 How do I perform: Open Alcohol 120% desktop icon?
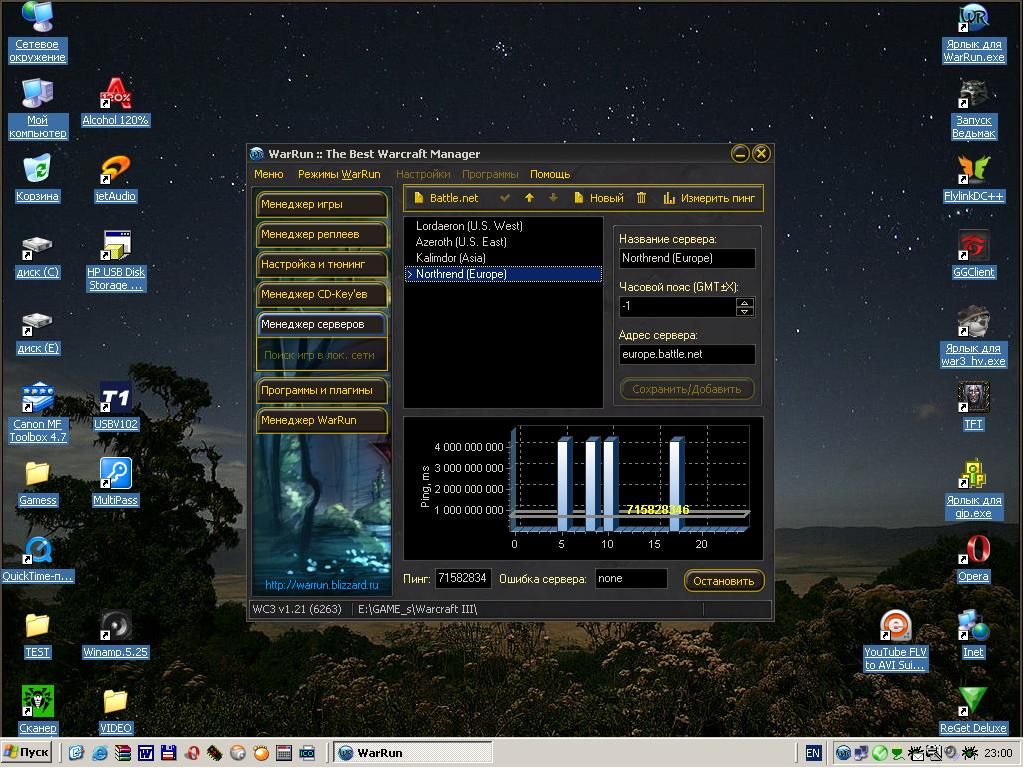tap(116, 102)
